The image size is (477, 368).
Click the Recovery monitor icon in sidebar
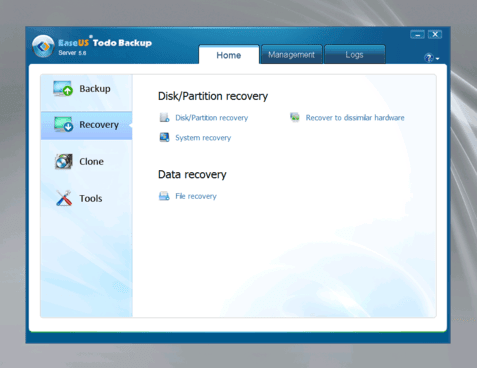coord(63,124)
